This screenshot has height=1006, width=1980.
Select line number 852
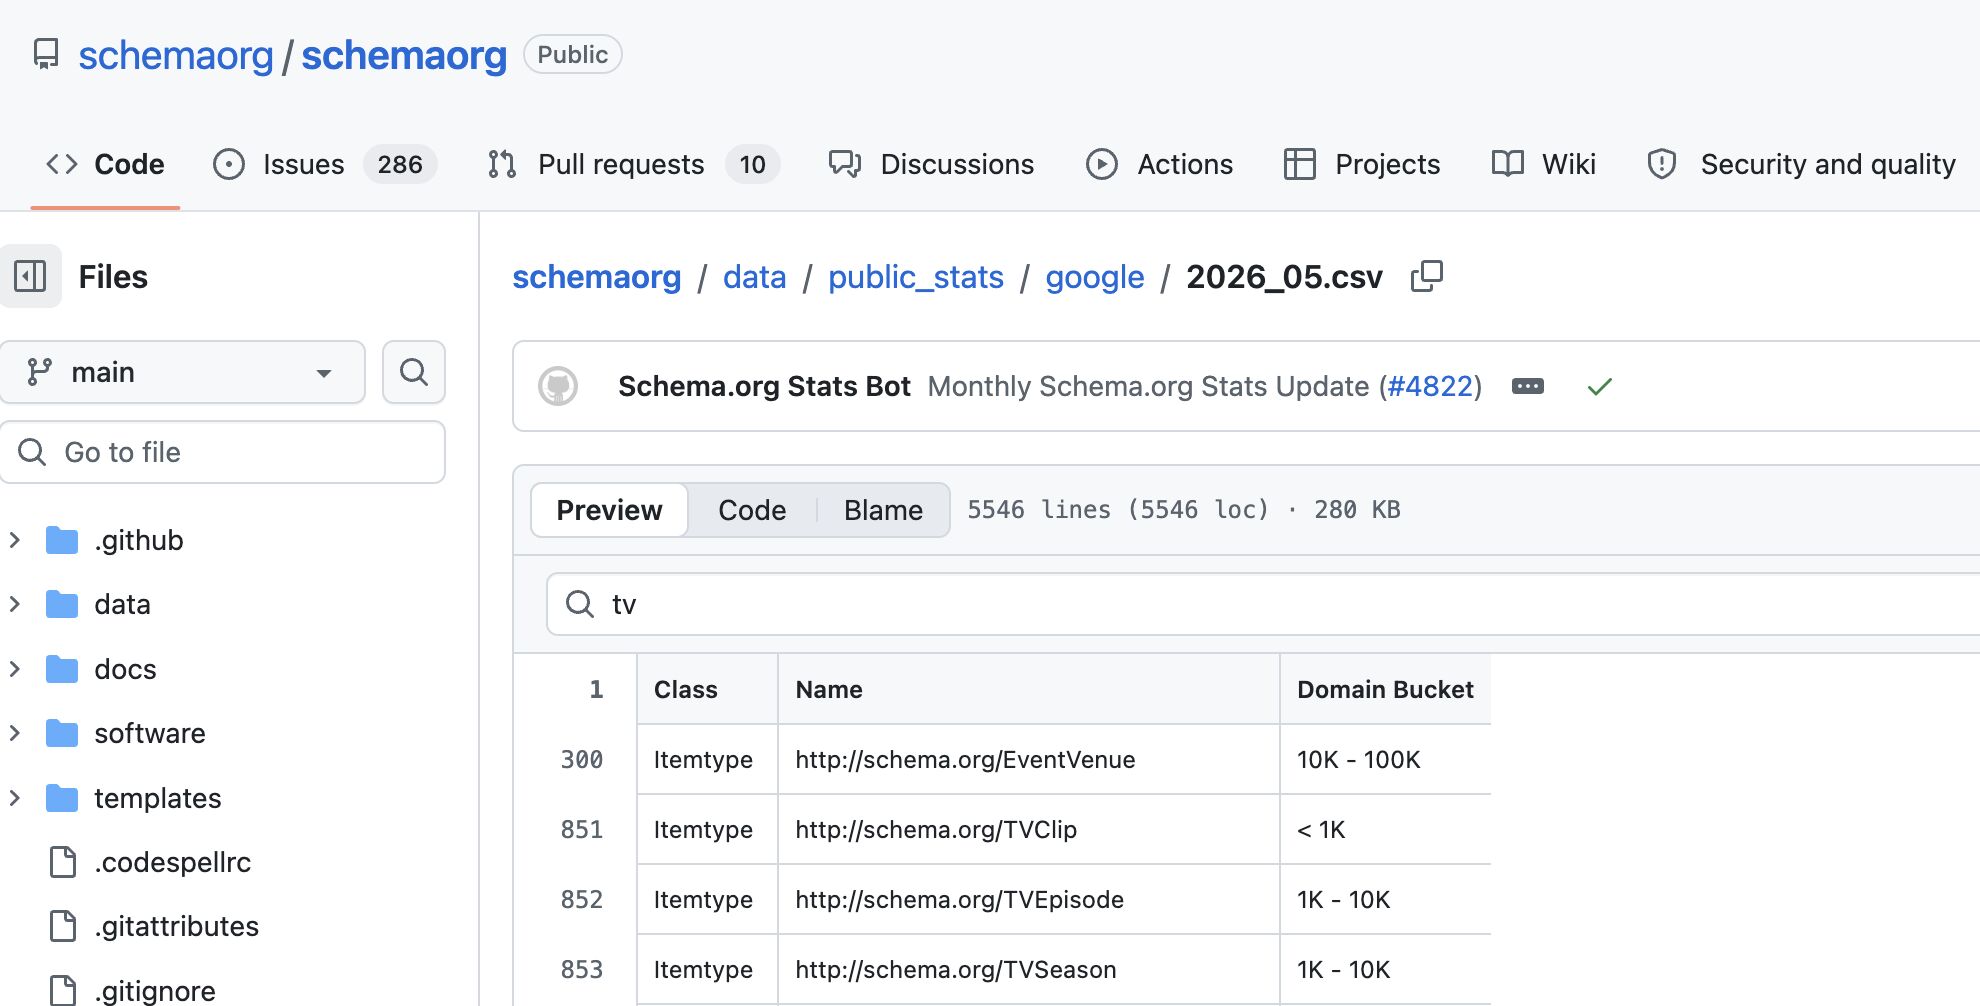point(581,900)
